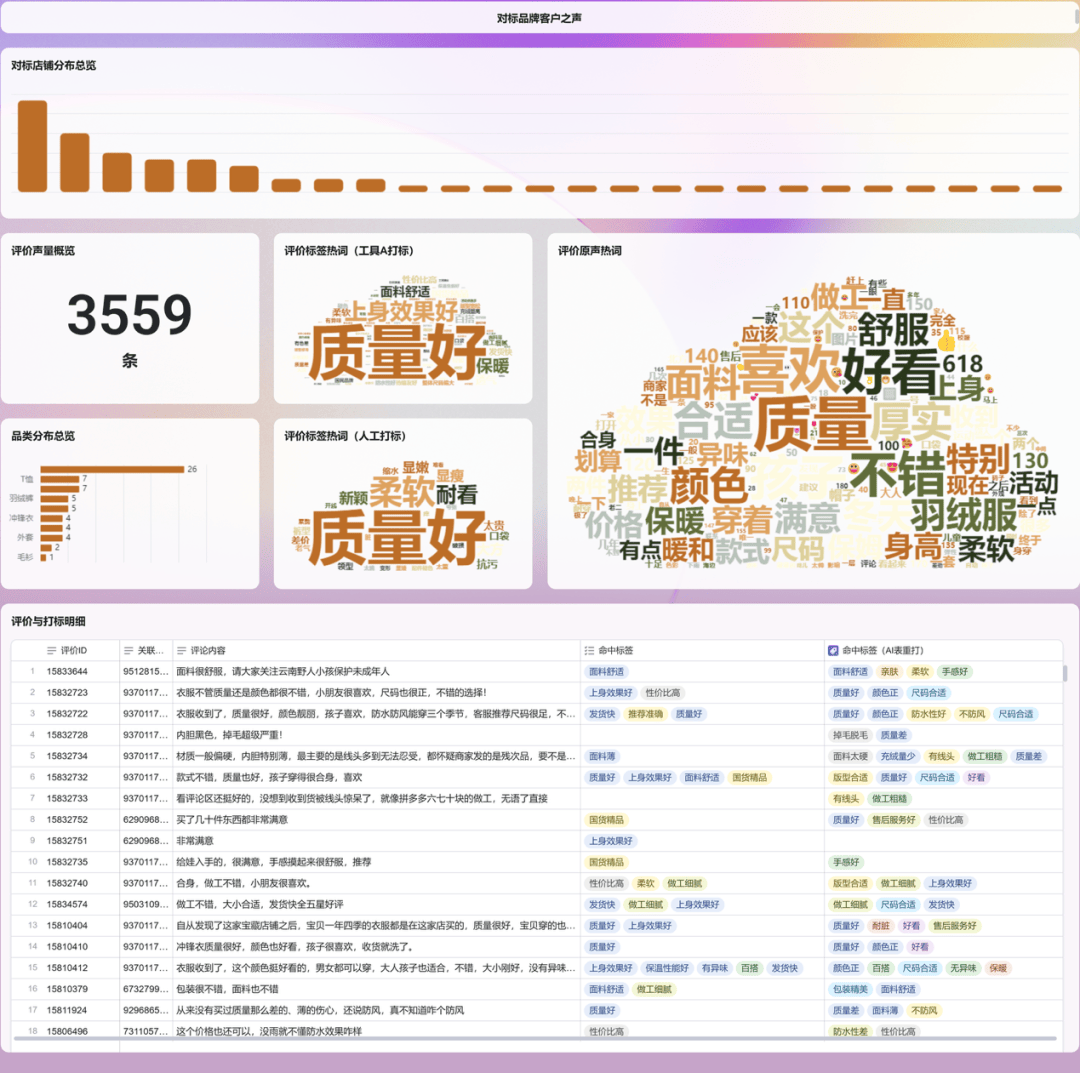The width and height of the screenshot is (1080, 1073).
Task: Click the field icon in 关联 column header
Action: click(x=129, y=650)
